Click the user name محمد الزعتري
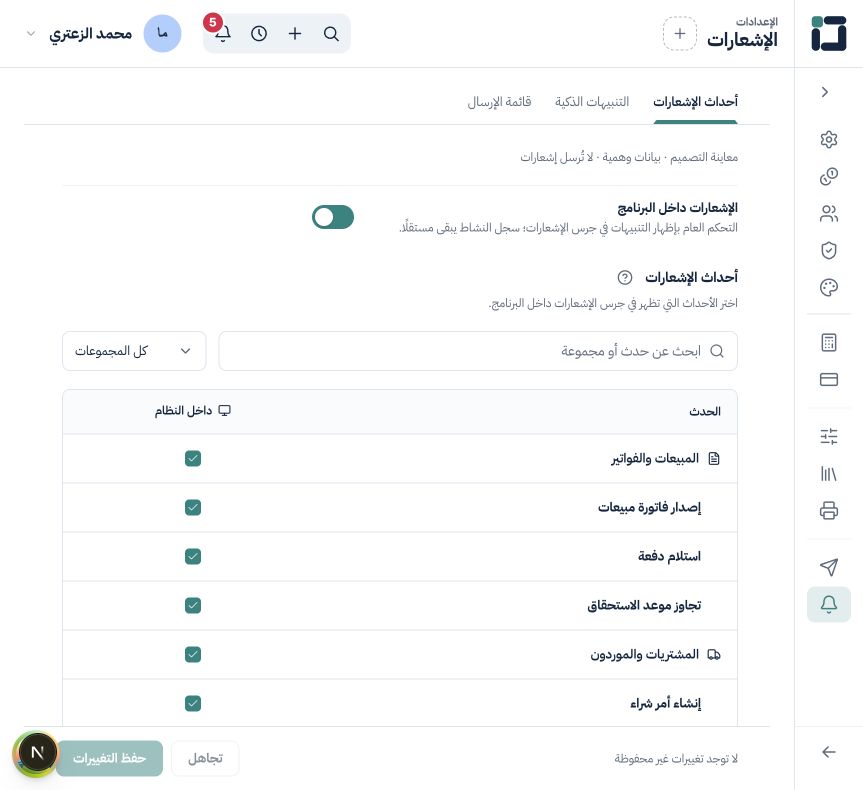The width and height of the screenshot is (863, 790). 91,34
